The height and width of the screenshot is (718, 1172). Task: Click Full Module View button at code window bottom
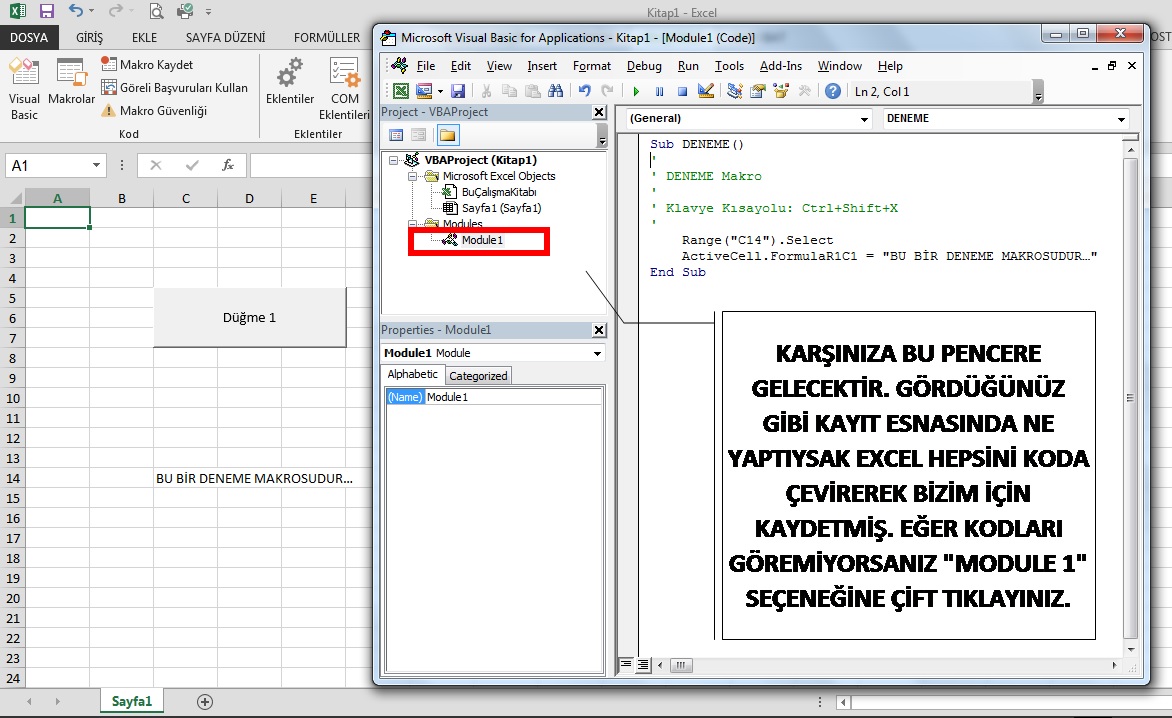pyautogui.click(x=642, y=664)
